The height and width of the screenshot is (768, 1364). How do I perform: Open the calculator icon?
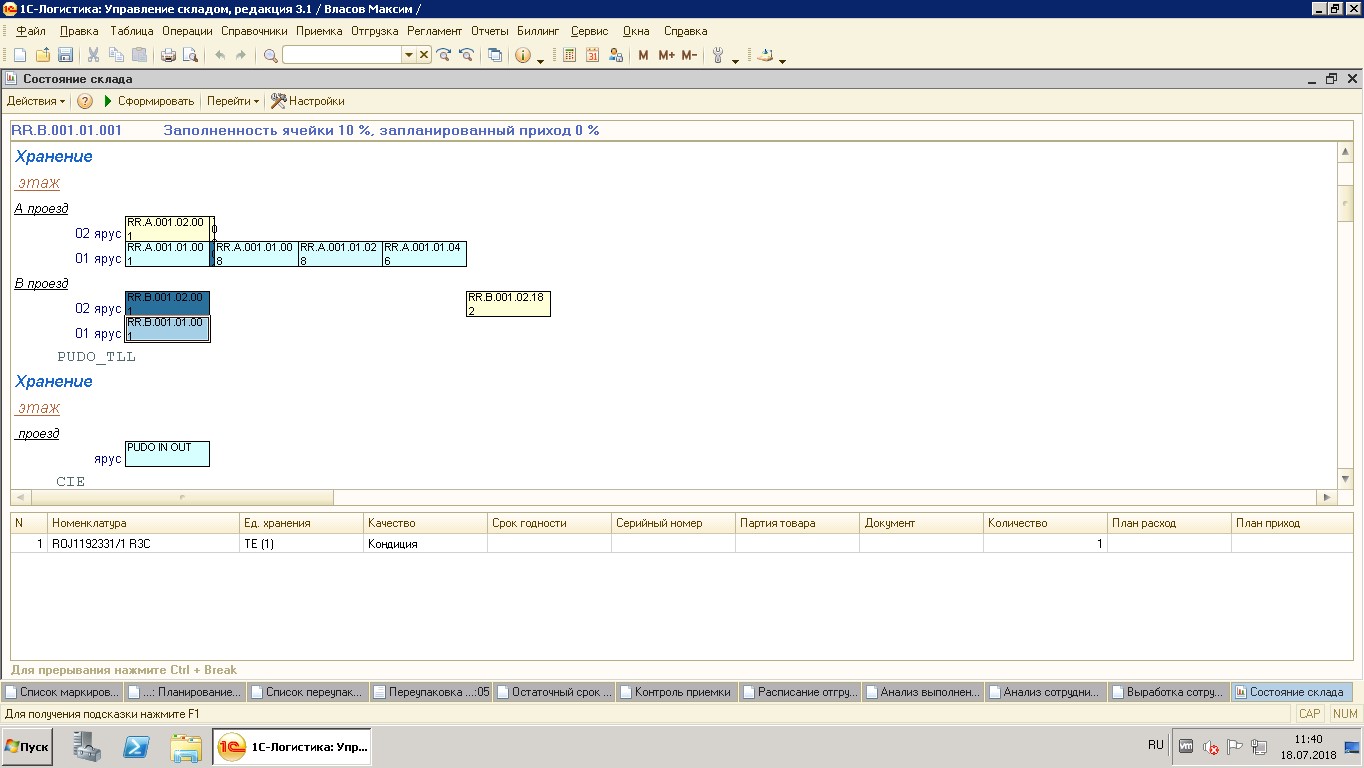pyautogui.click(x=570, y=55)
